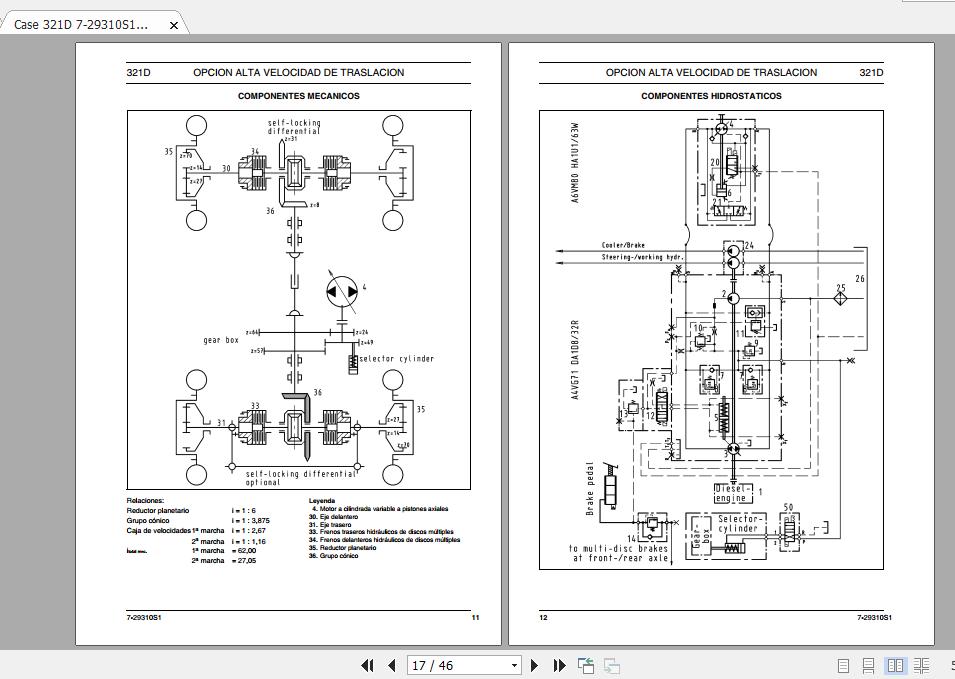Screen dimensions: 955x679
Task: Select two-page facing layout
Action: point(896,665)
